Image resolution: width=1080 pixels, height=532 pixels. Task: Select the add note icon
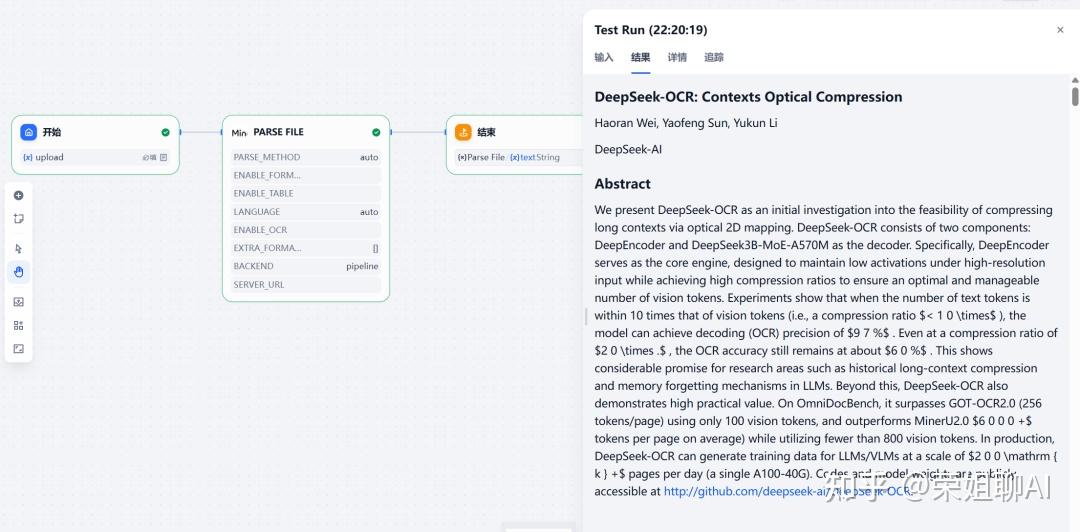click(x=19, y=218)
